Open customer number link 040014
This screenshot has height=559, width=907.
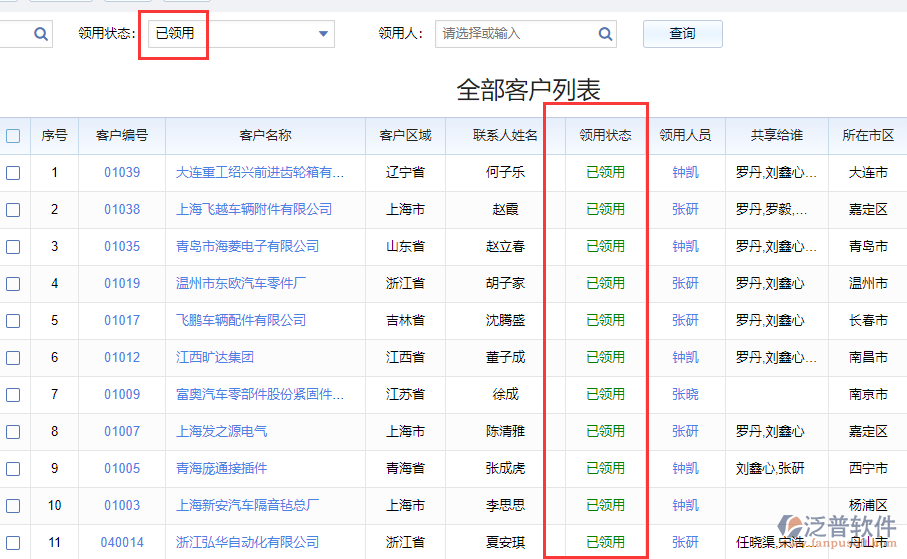(122, 543)
